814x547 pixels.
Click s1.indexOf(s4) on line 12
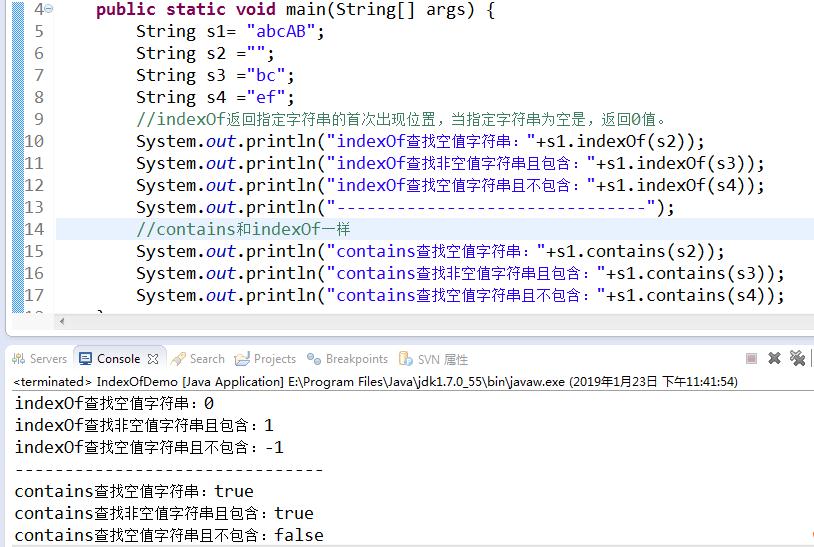click(675, 185)
